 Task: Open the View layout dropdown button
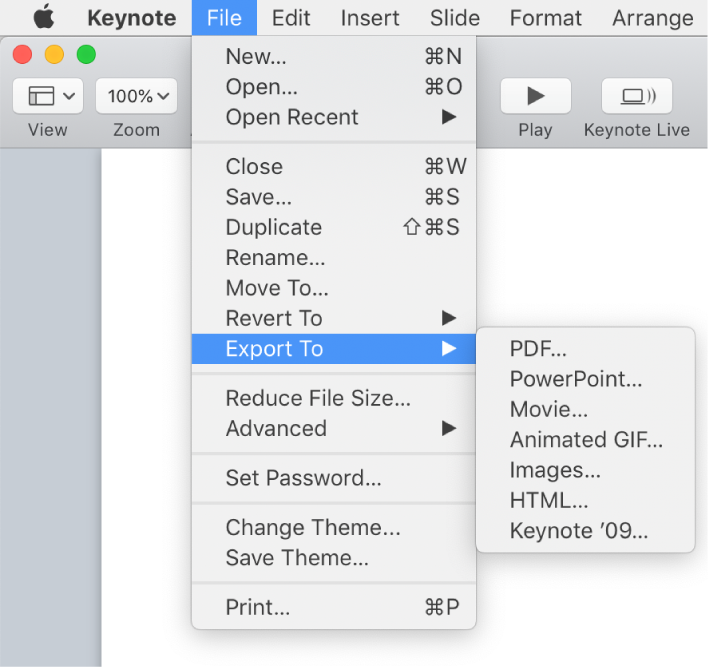48,96
